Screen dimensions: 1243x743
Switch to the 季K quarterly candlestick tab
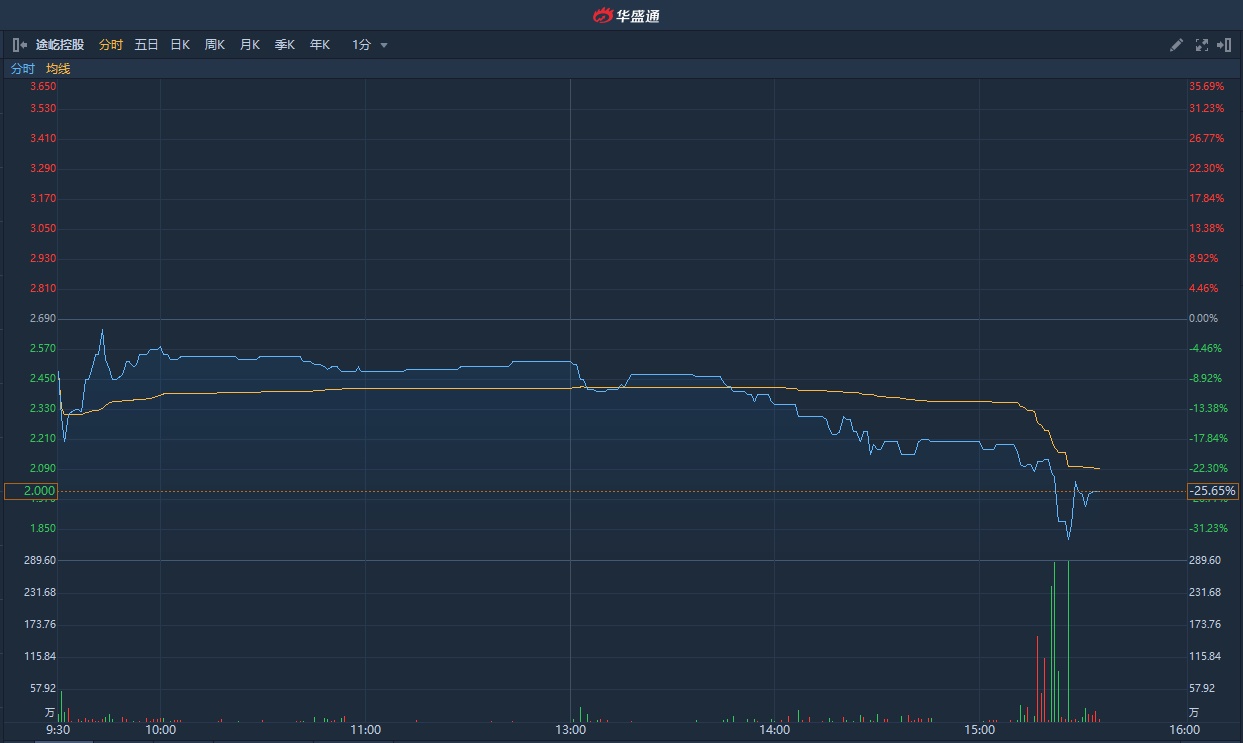click(x=285, y=45)
